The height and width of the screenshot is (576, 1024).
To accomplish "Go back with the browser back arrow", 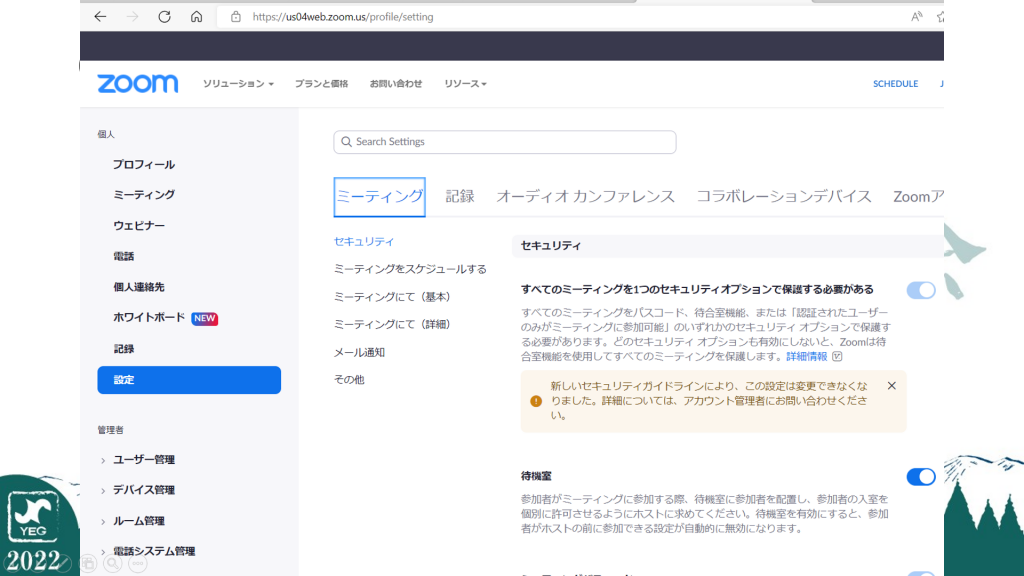I will [x=100, y=17].
